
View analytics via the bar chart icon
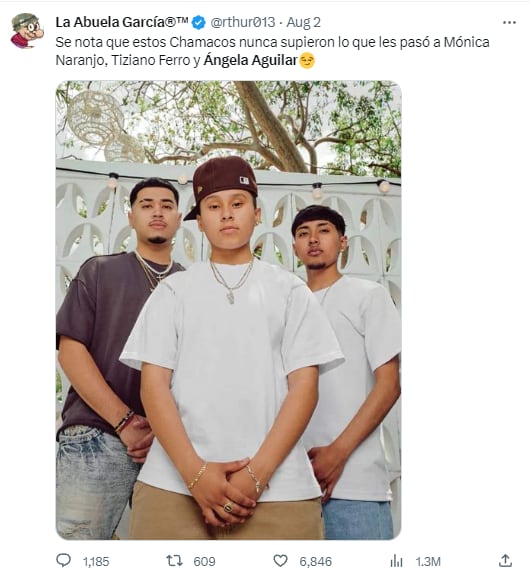tap(396, 561)
